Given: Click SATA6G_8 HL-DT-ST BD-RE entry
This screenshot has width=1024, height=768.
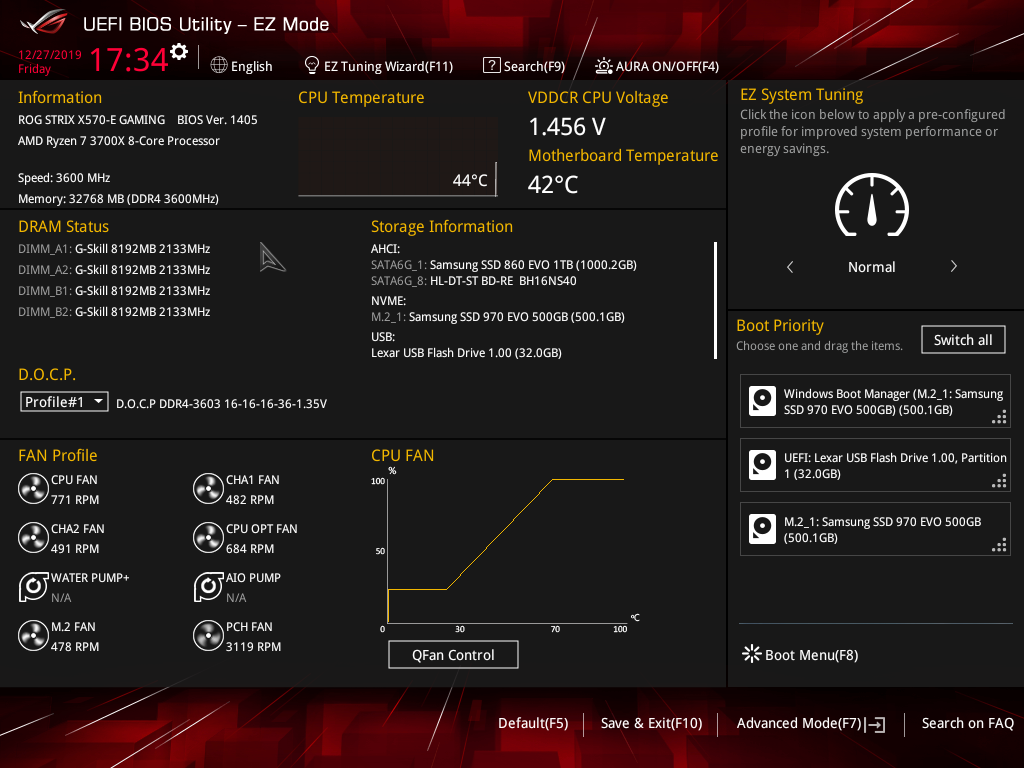Looking at the screenshot, I should tap(473, 281).
